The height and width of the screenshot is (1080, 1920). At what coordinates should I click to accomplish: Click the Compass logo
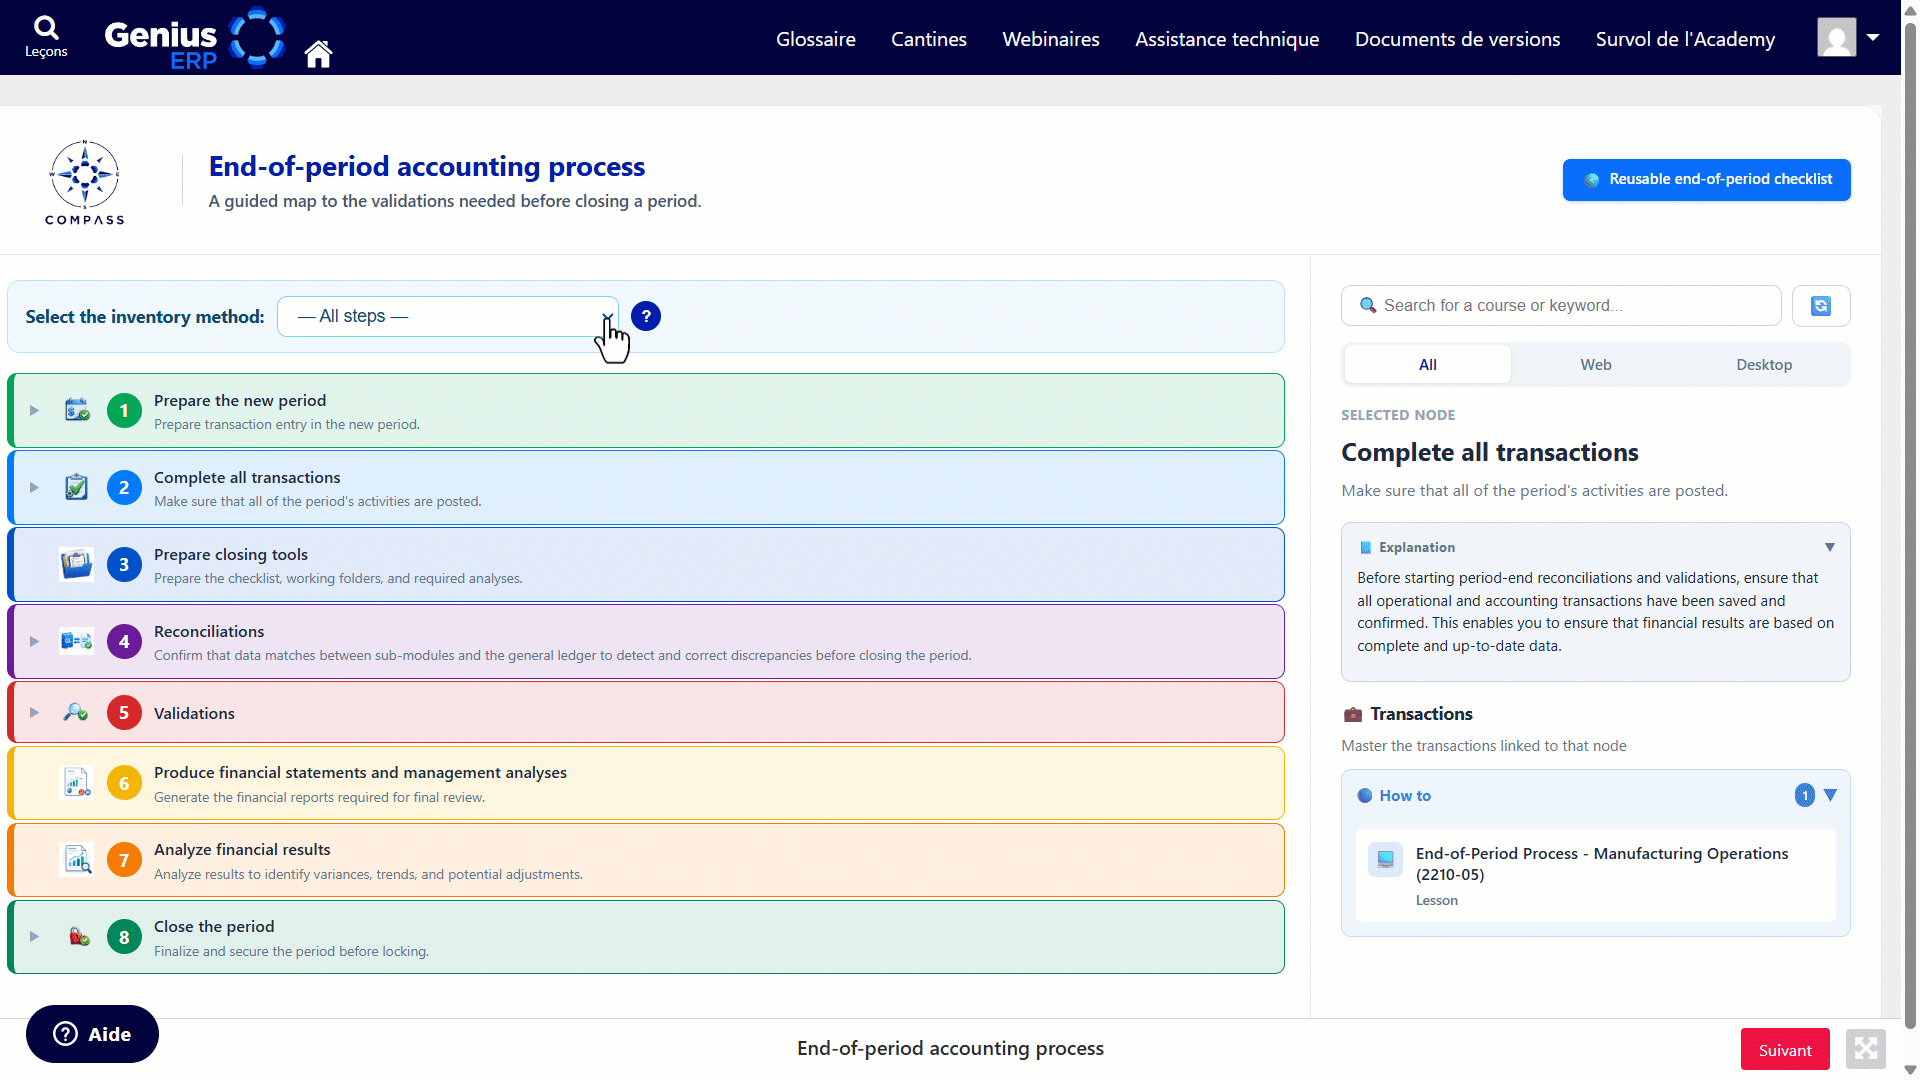pyautogui.click(x=85, y=182)
